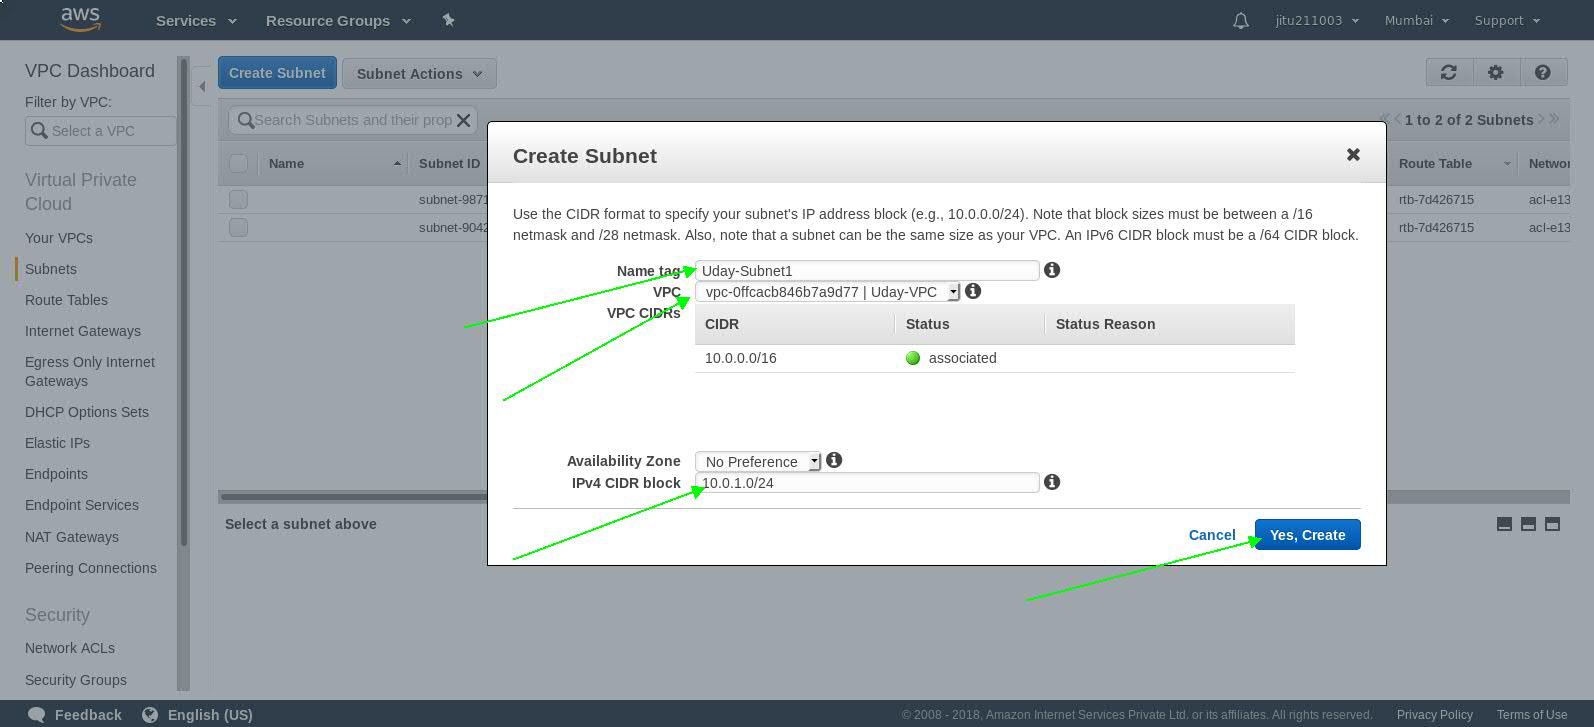
Task: Sort by the Name column header
Action: click(333, 163)
